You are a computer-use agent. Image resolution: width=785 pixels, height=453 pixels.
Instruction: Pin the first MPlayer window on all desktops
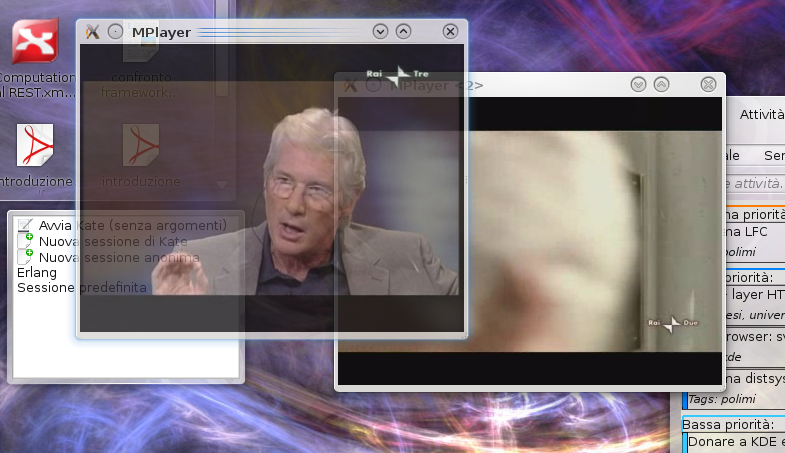tap(115, 31)
